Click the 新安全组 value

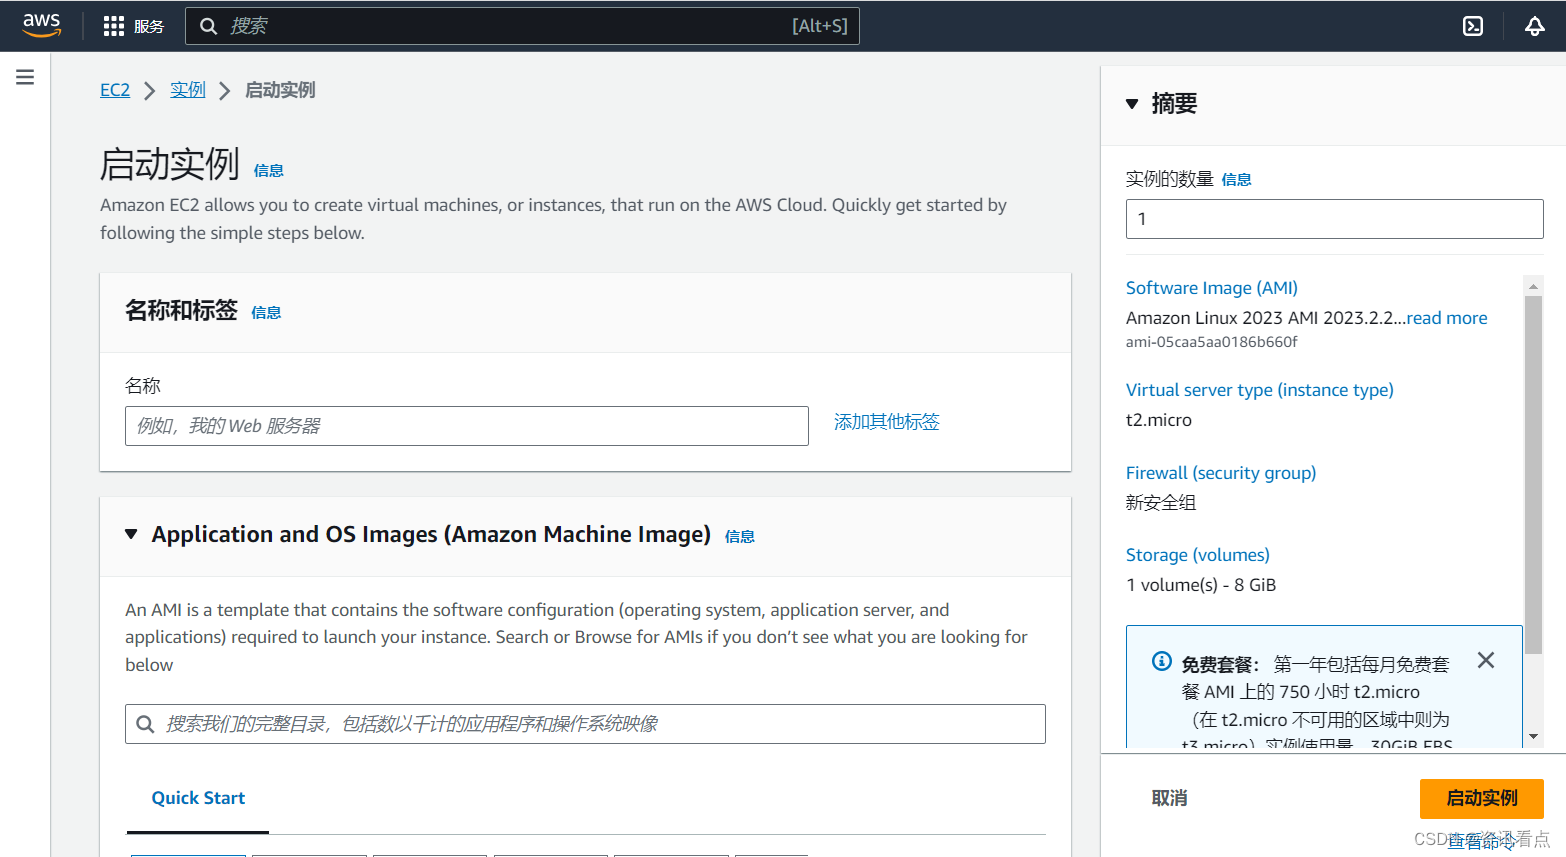point(1161,503)
